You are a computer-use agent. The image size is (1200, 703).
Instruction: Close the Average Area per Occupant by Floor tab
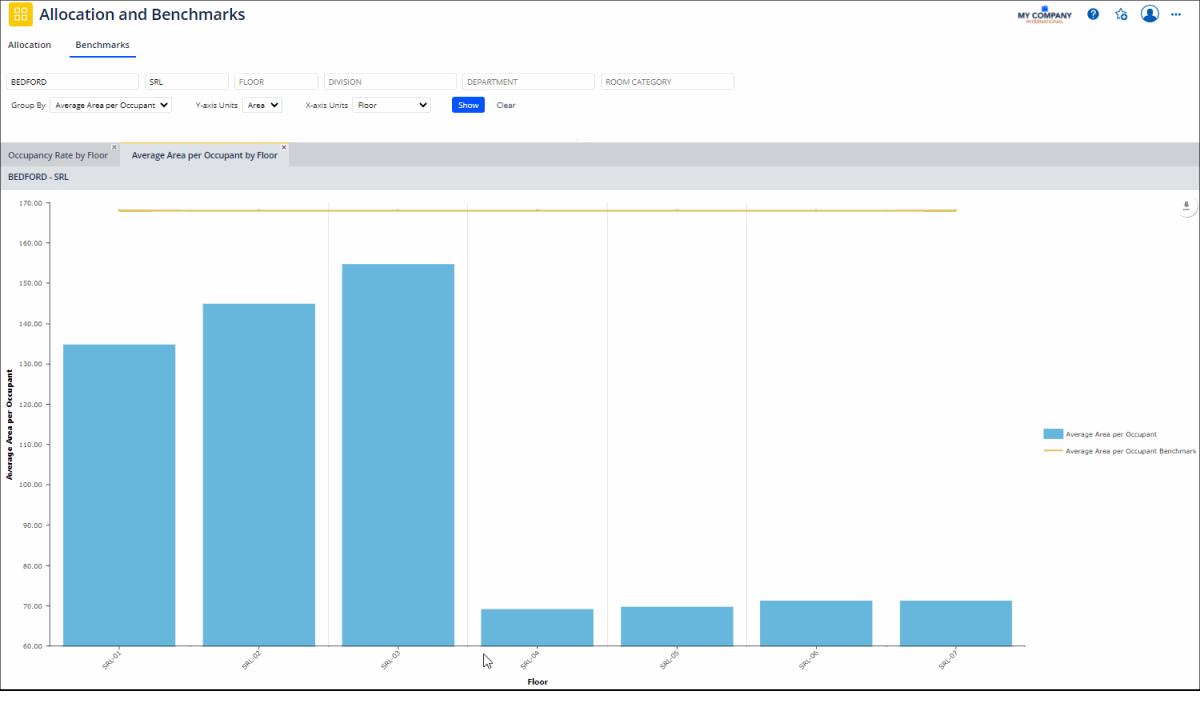(284, 147)
